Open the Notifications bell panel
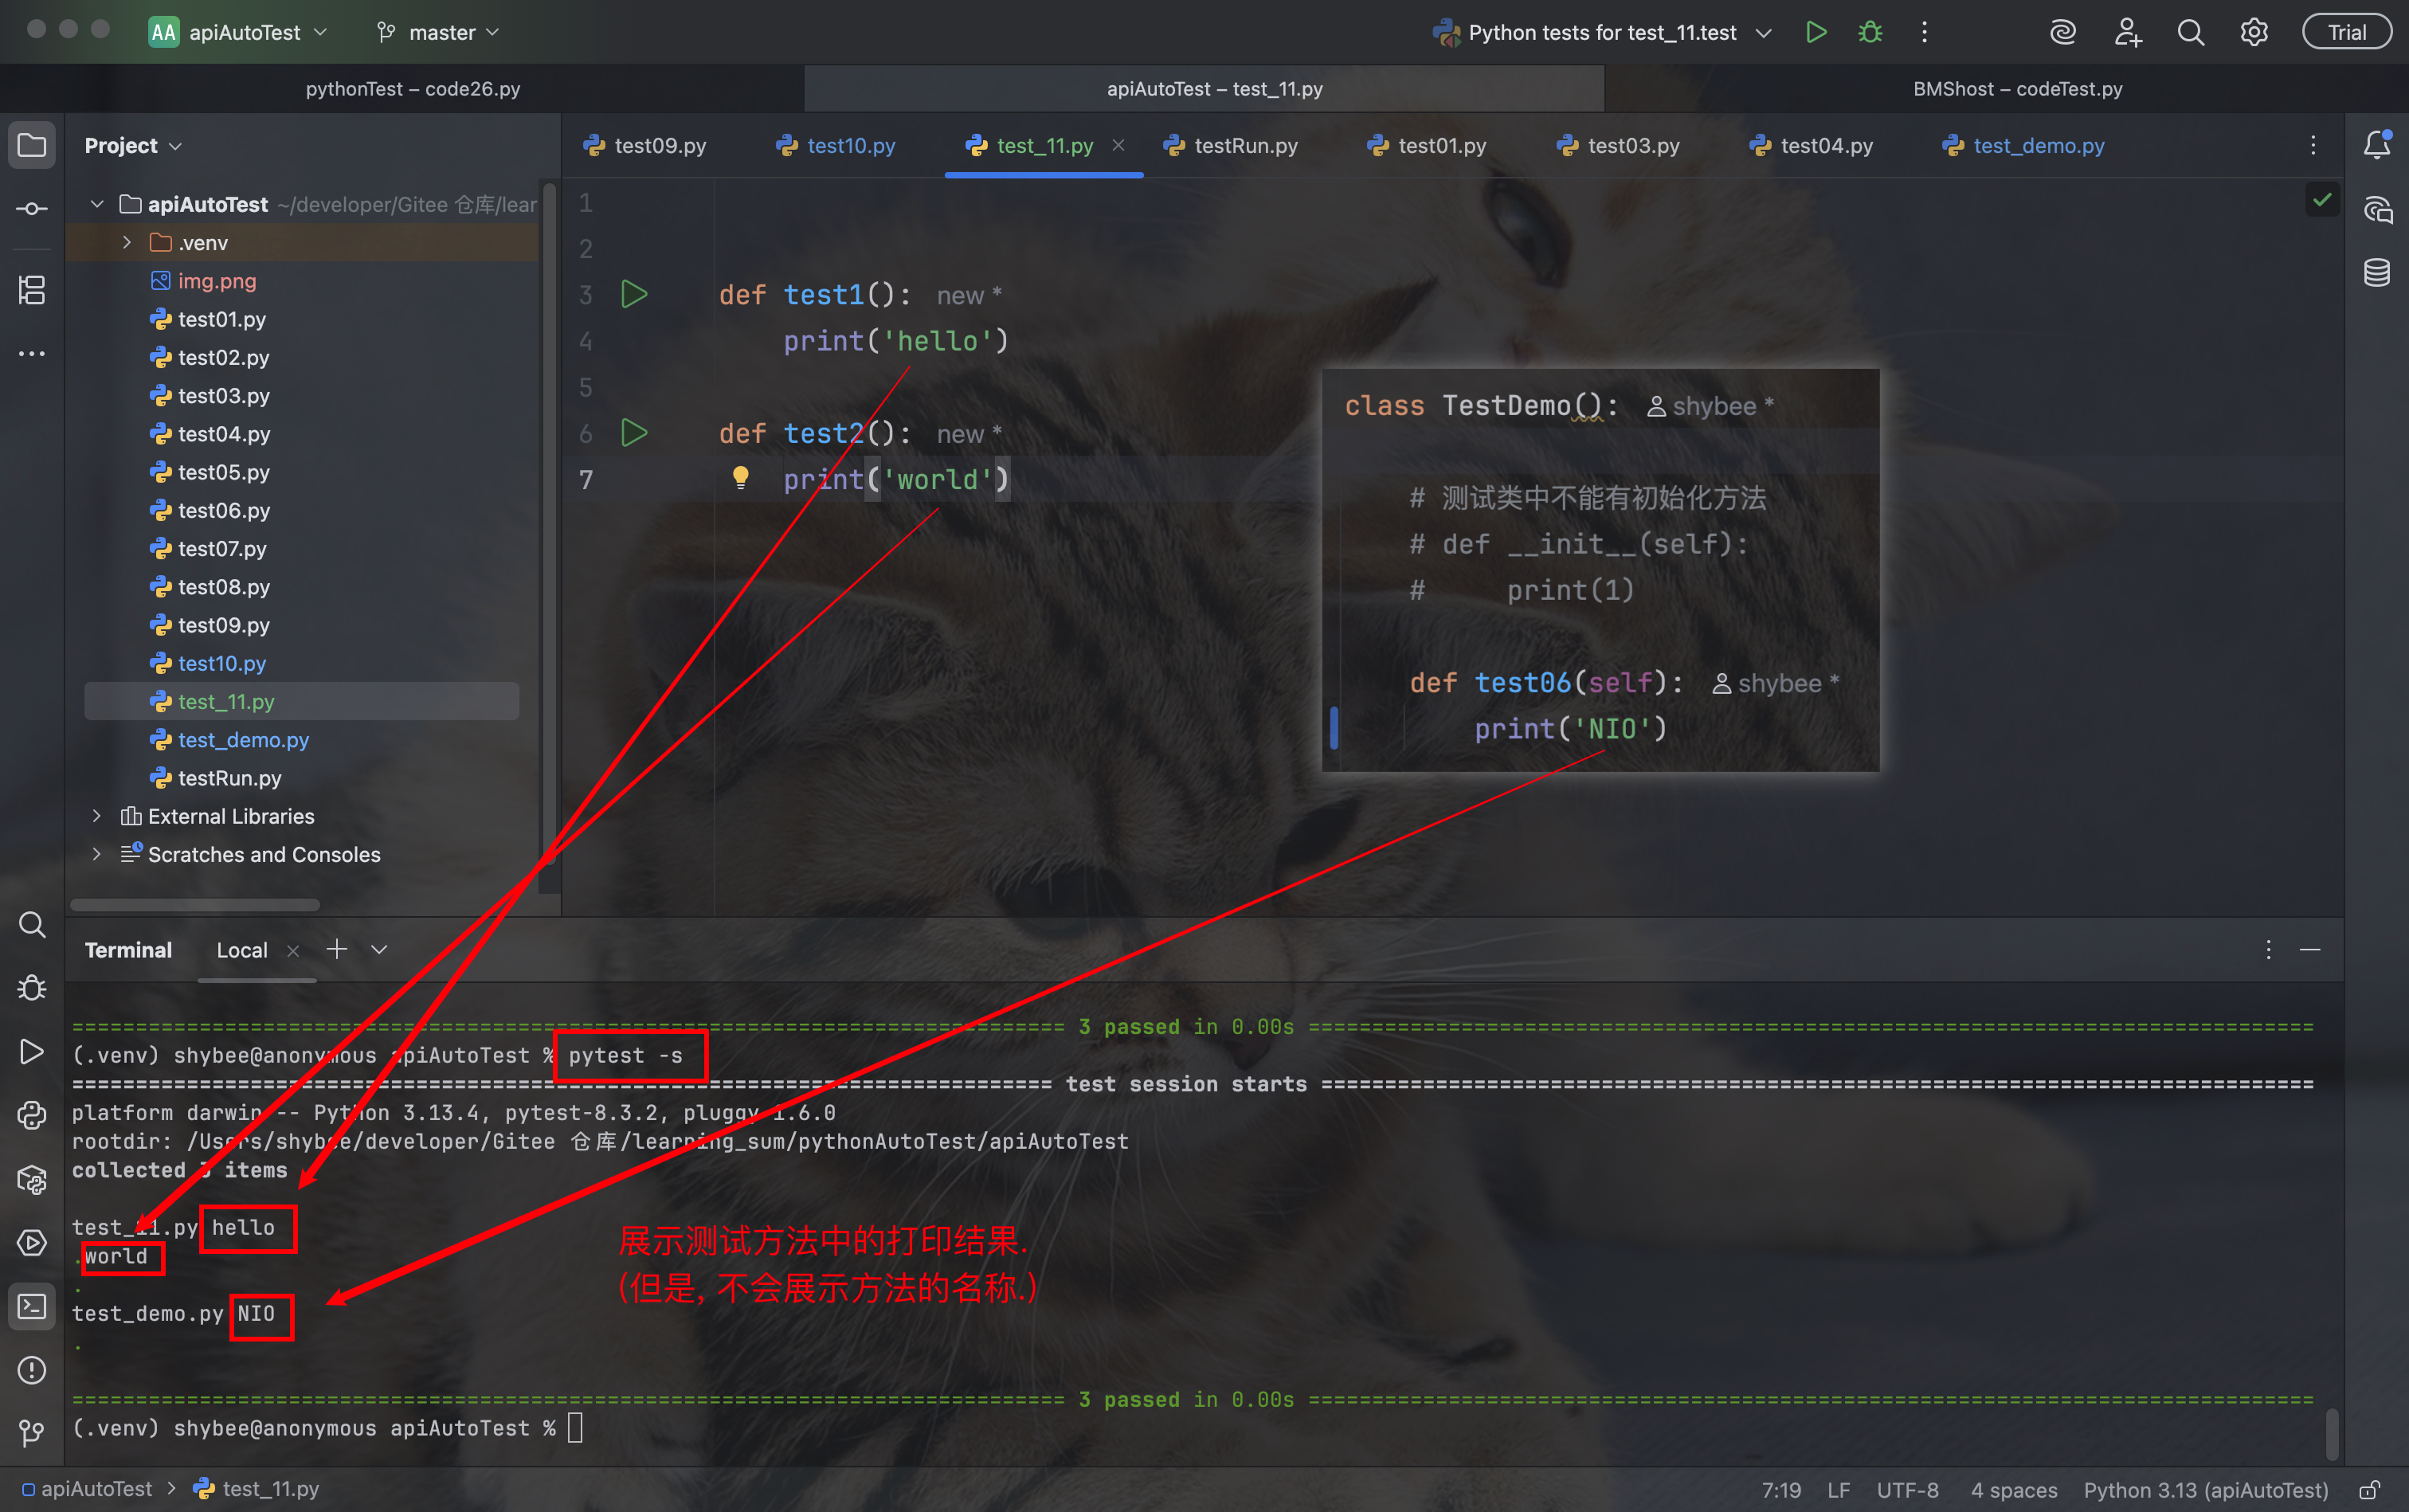 coord(2377,146)
